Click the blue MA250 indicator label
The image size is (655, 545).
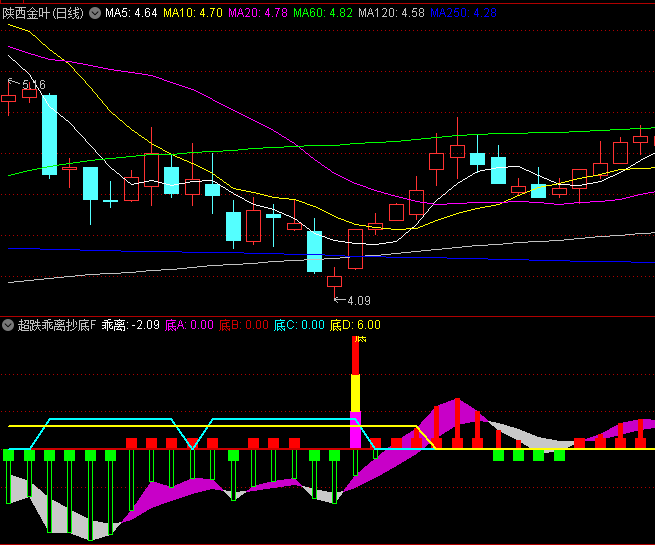462,13
